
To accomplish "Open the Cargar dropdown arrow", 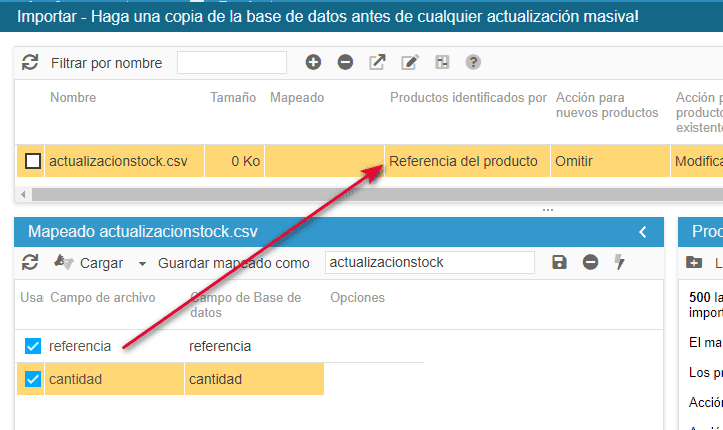I will 142,263.
